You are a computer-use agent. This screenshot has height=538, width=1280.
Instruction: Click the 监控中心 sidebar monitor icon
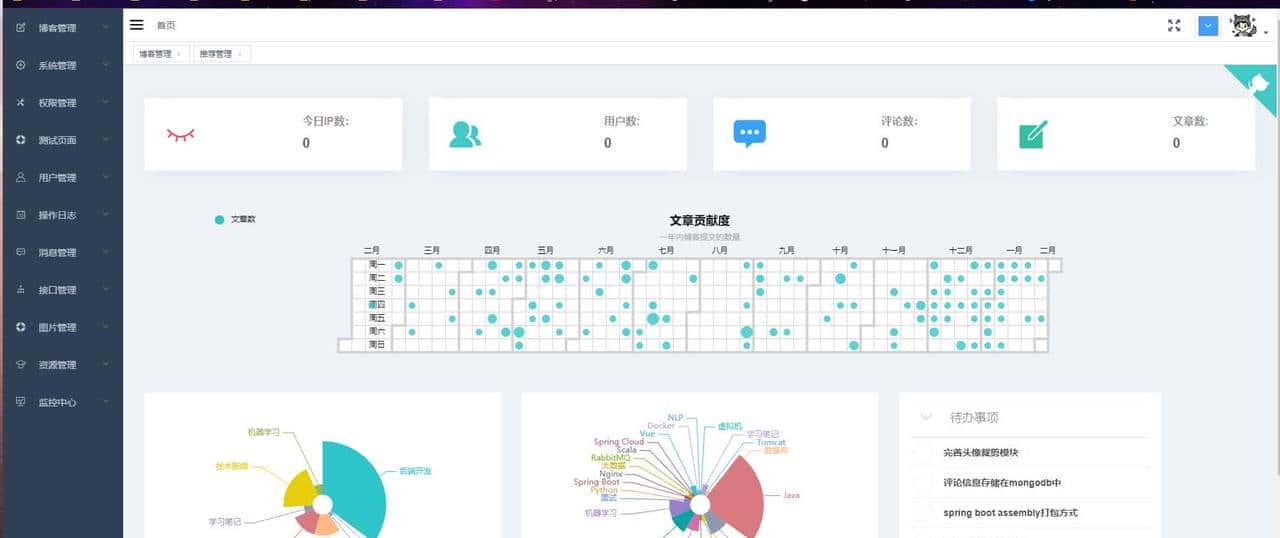[x=21, y=402]
